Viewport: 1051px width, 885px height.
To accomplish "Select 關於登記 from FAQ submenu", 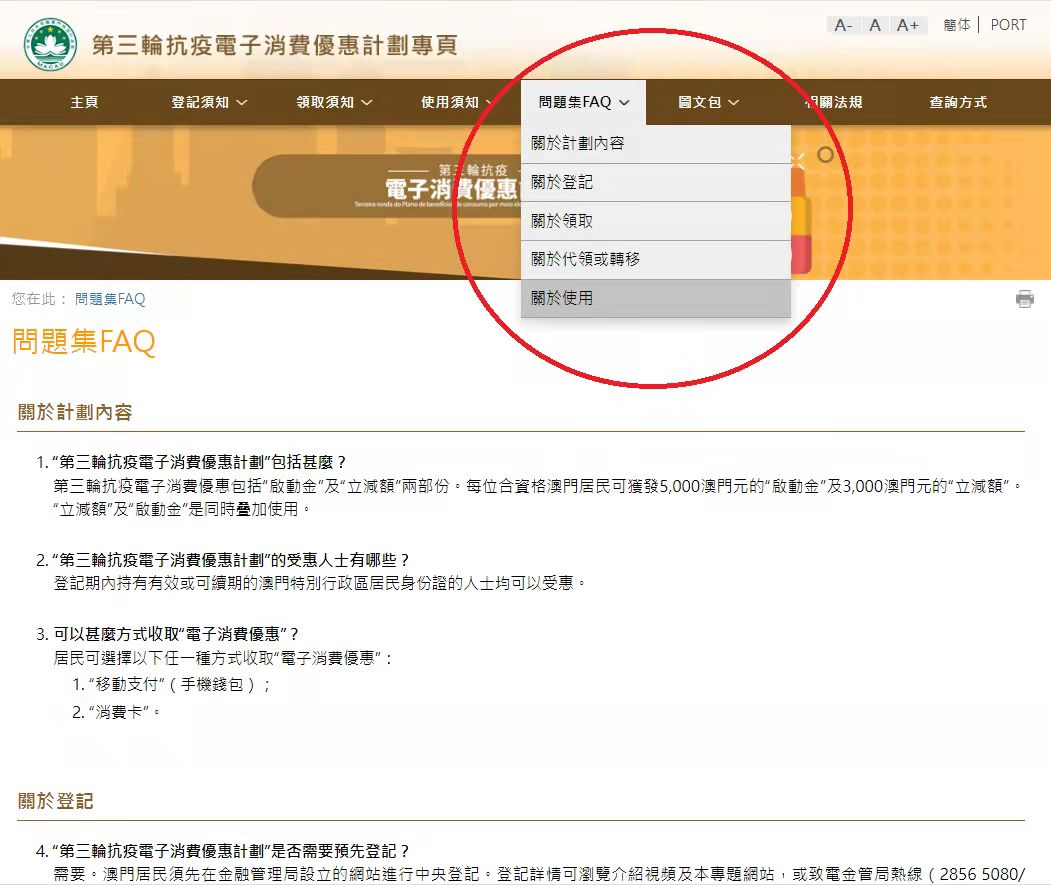I will pyautogui.click(x=562, y=183).
